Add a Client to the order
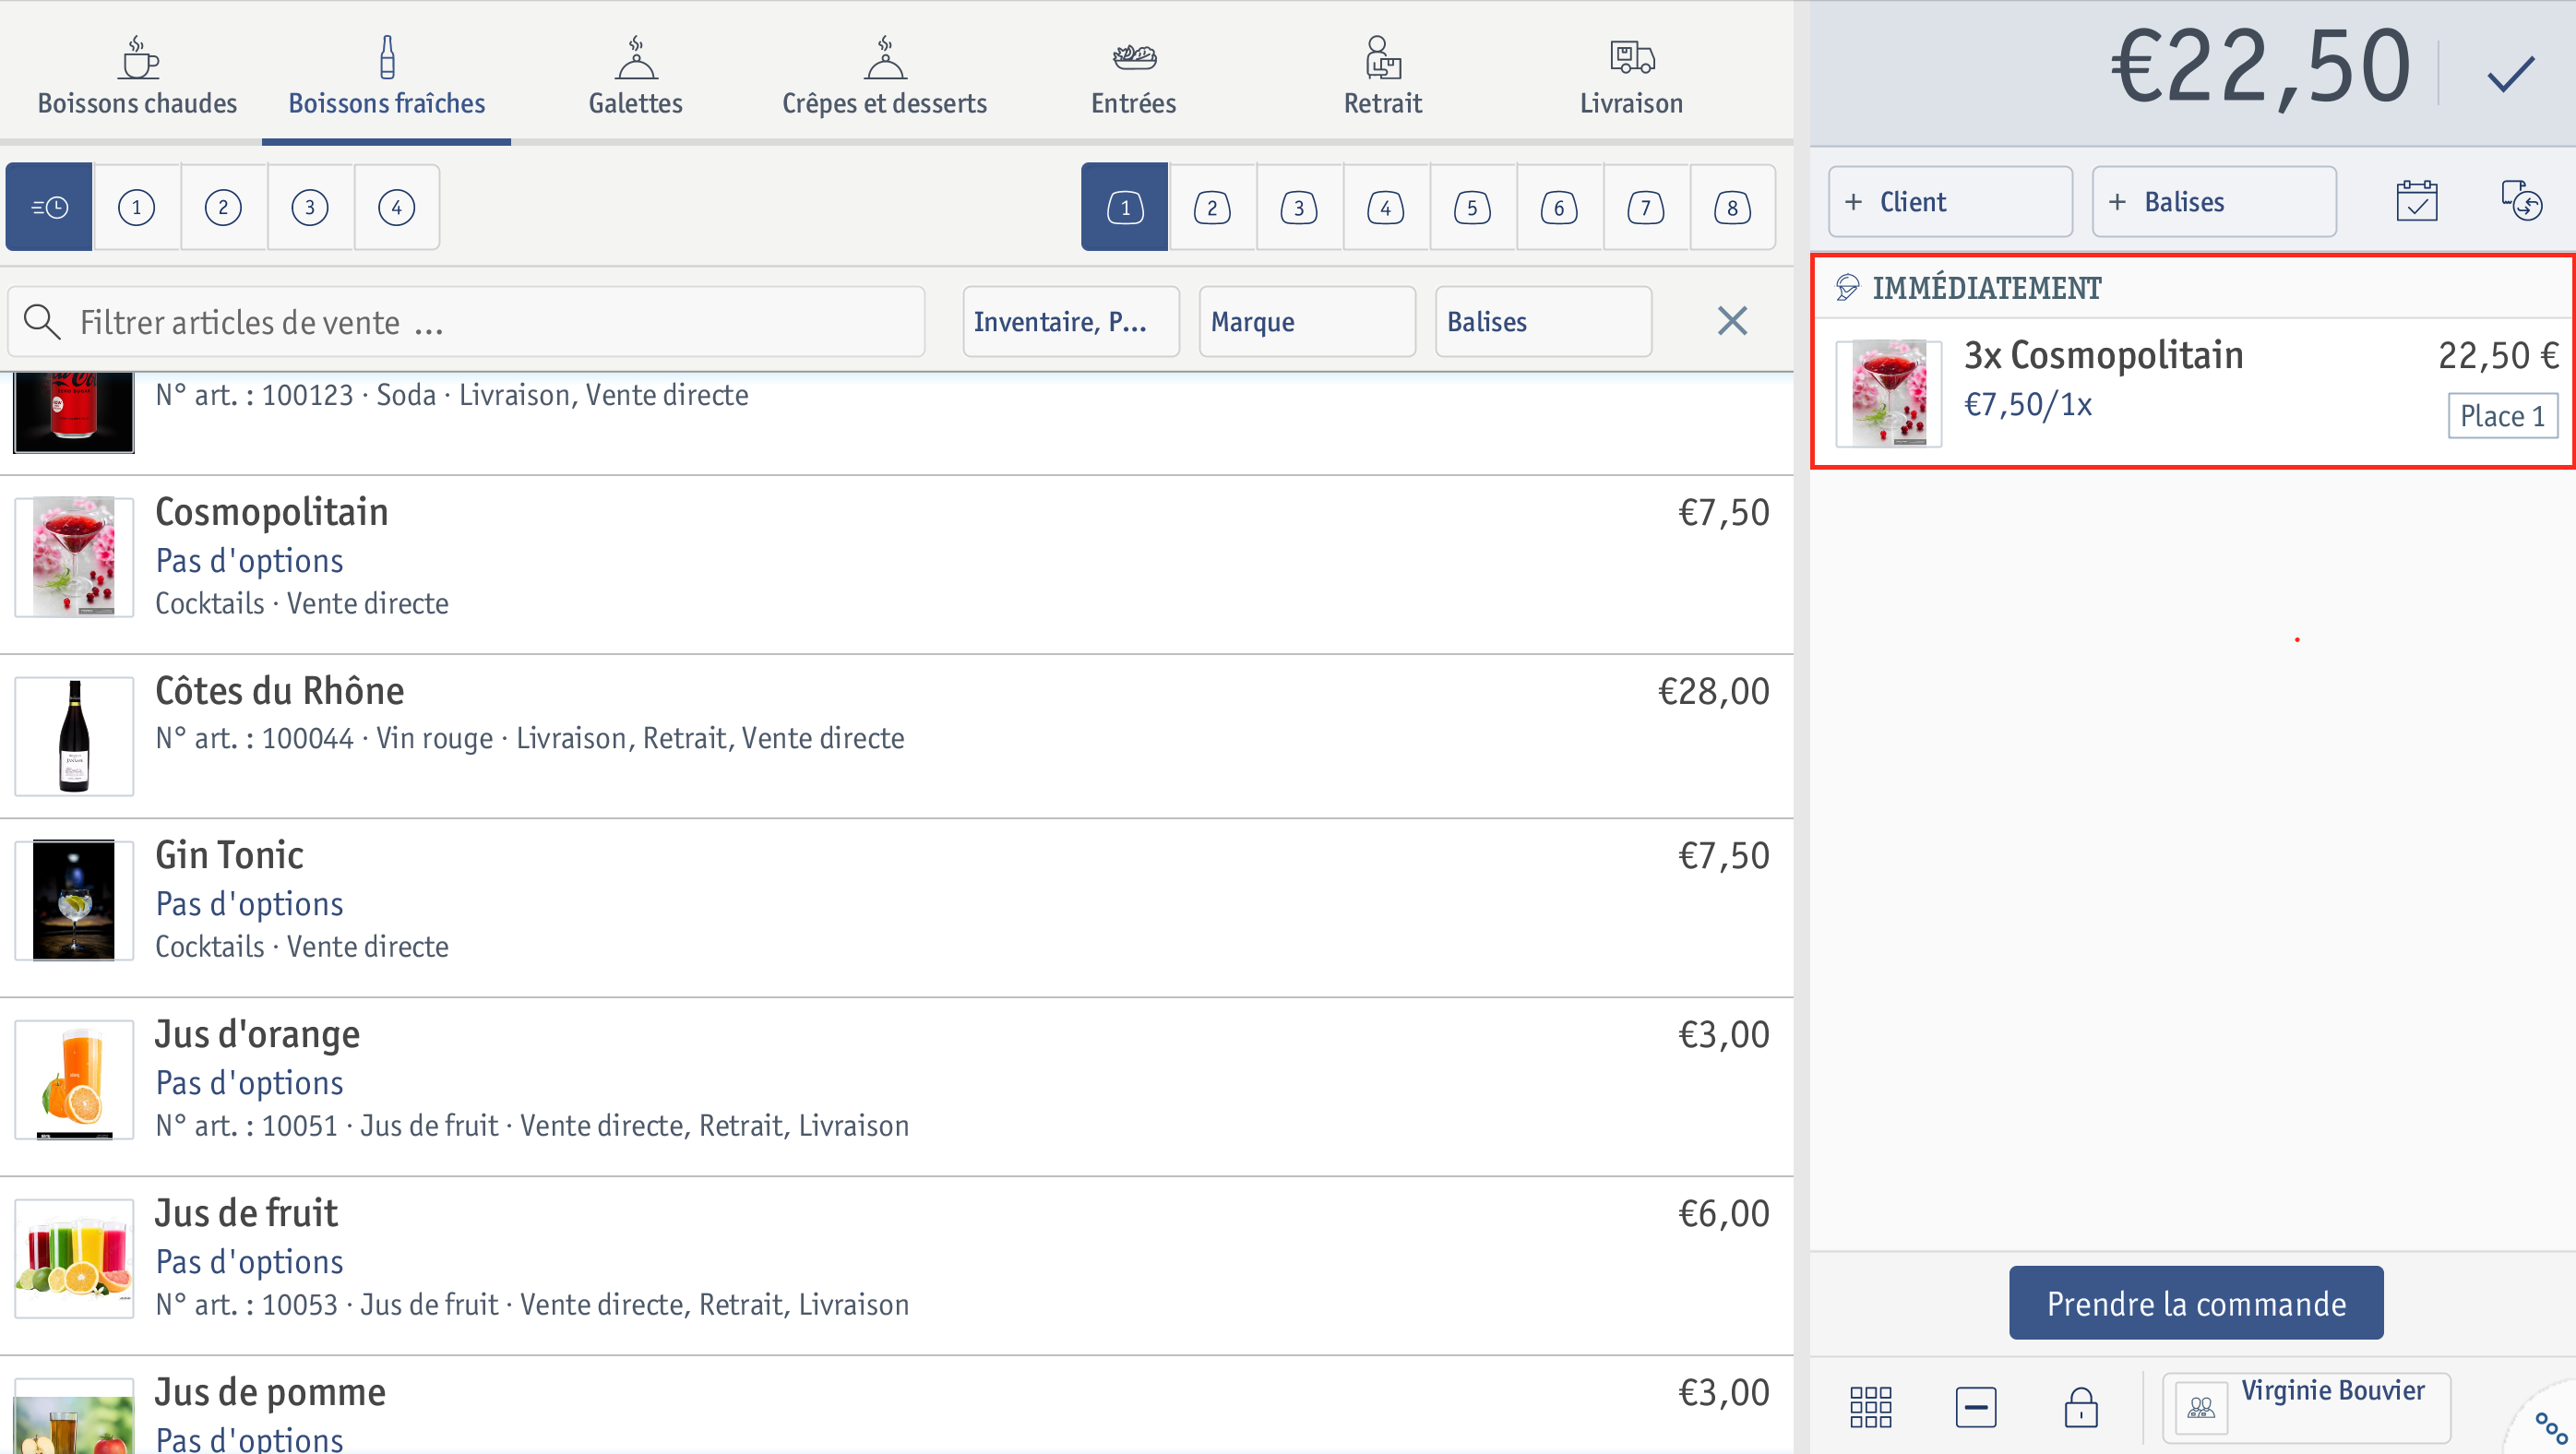This screenshot has width=2576, height=1454. 1950,202
